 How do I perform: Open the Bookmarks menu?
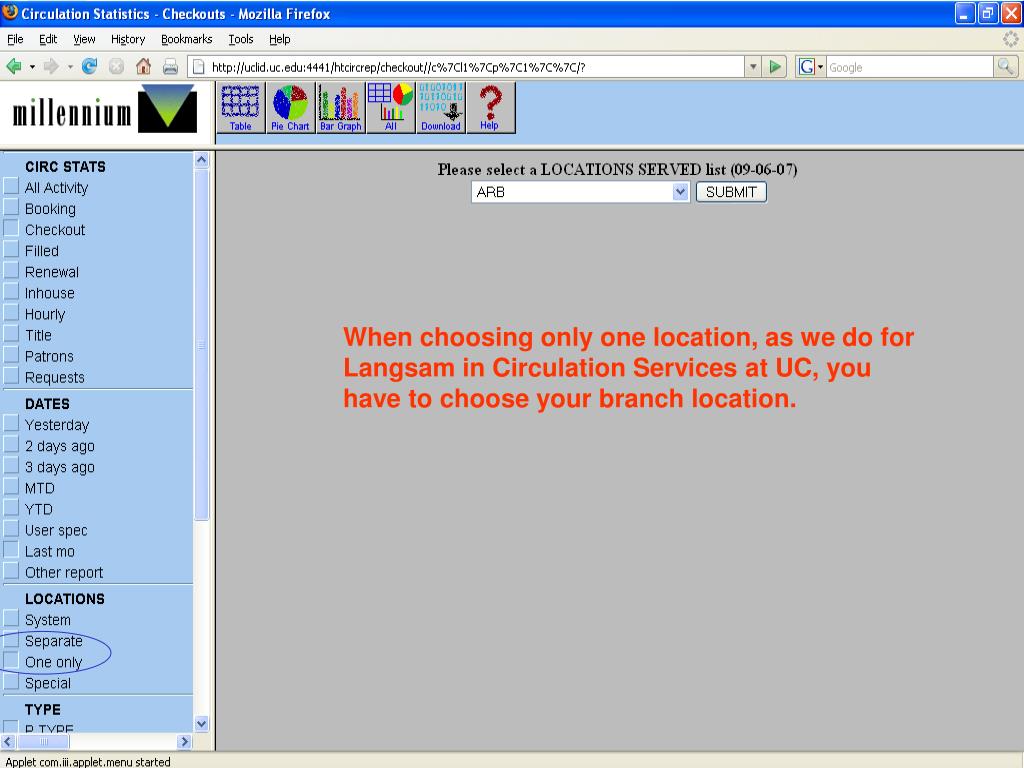click(187, 39)
